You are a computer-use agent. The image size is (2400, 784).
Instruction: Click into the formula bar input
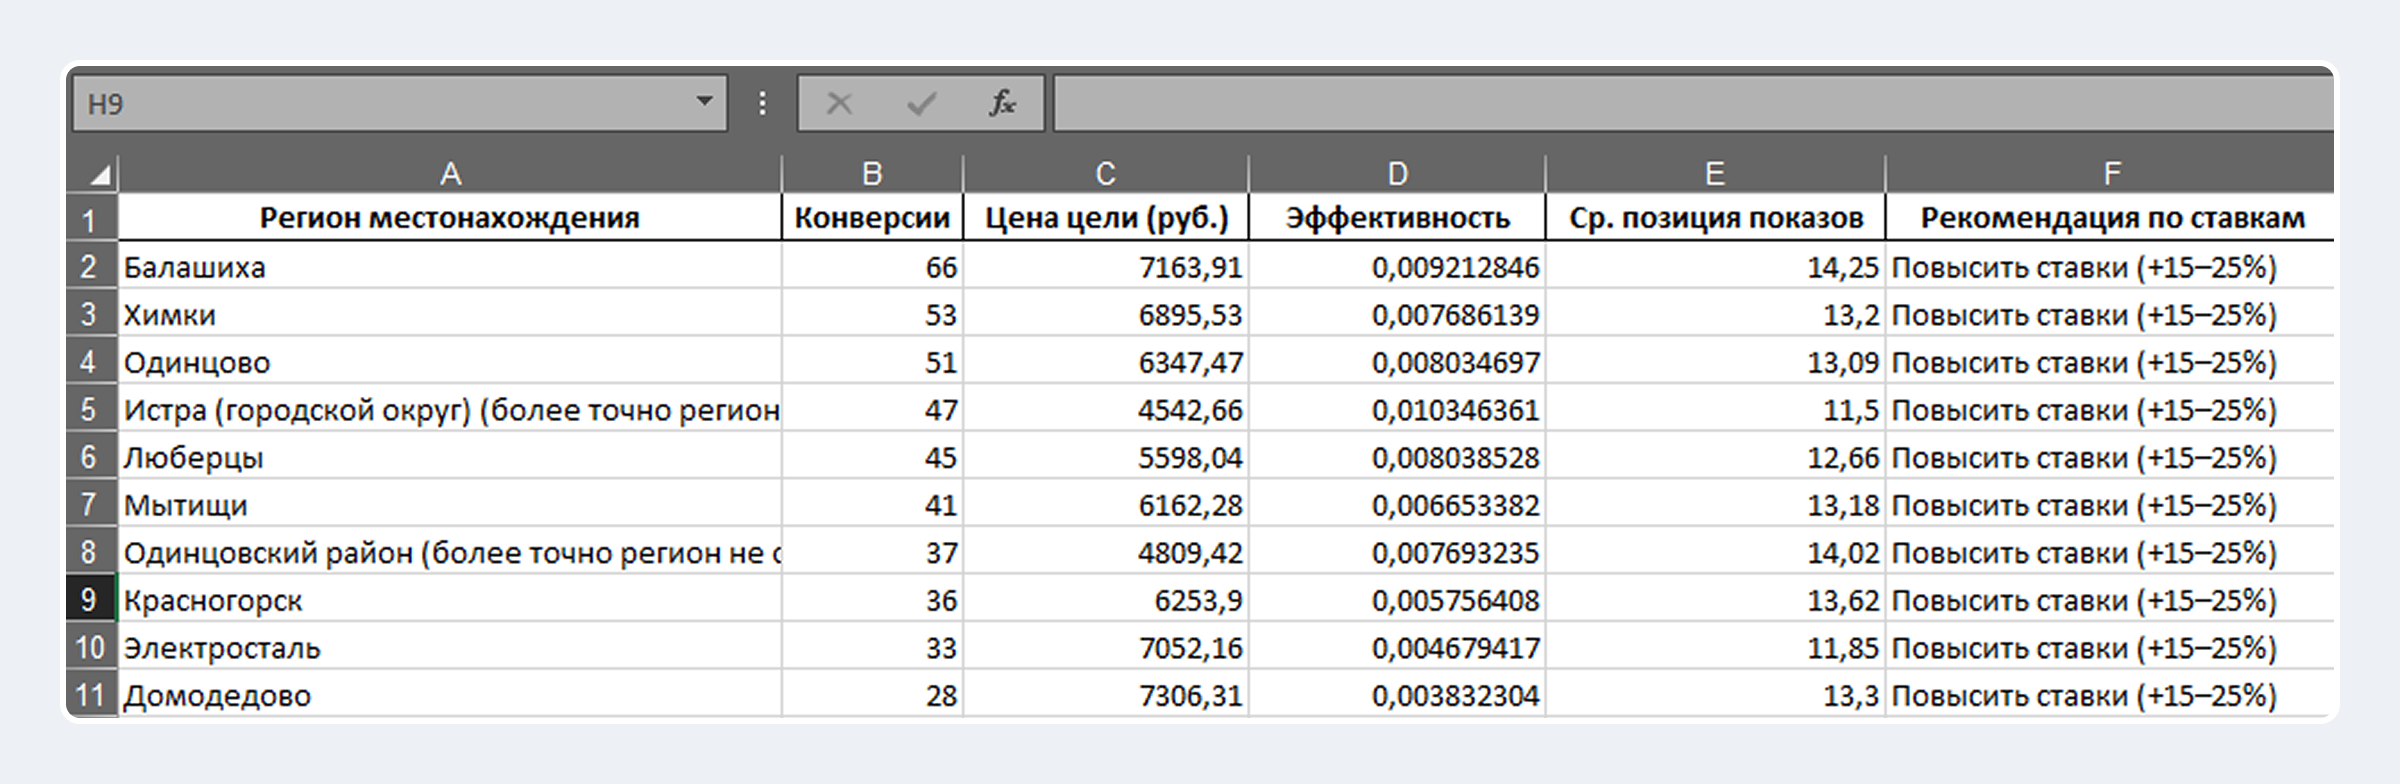[x=1693, y=103]
